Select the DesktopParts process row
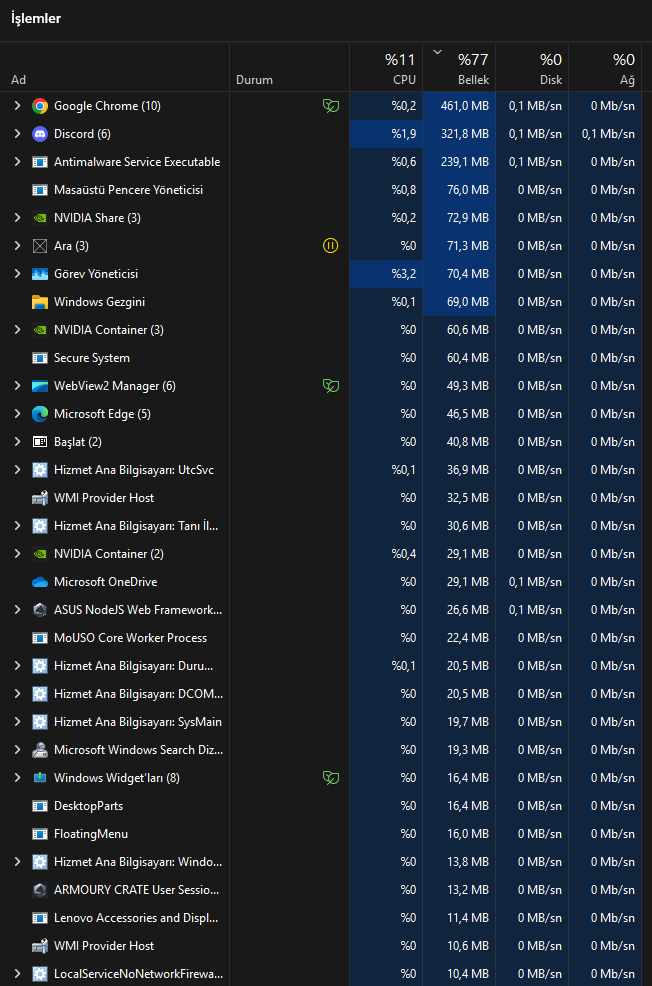This screenshot has height=986, width=652. point(321,806)
